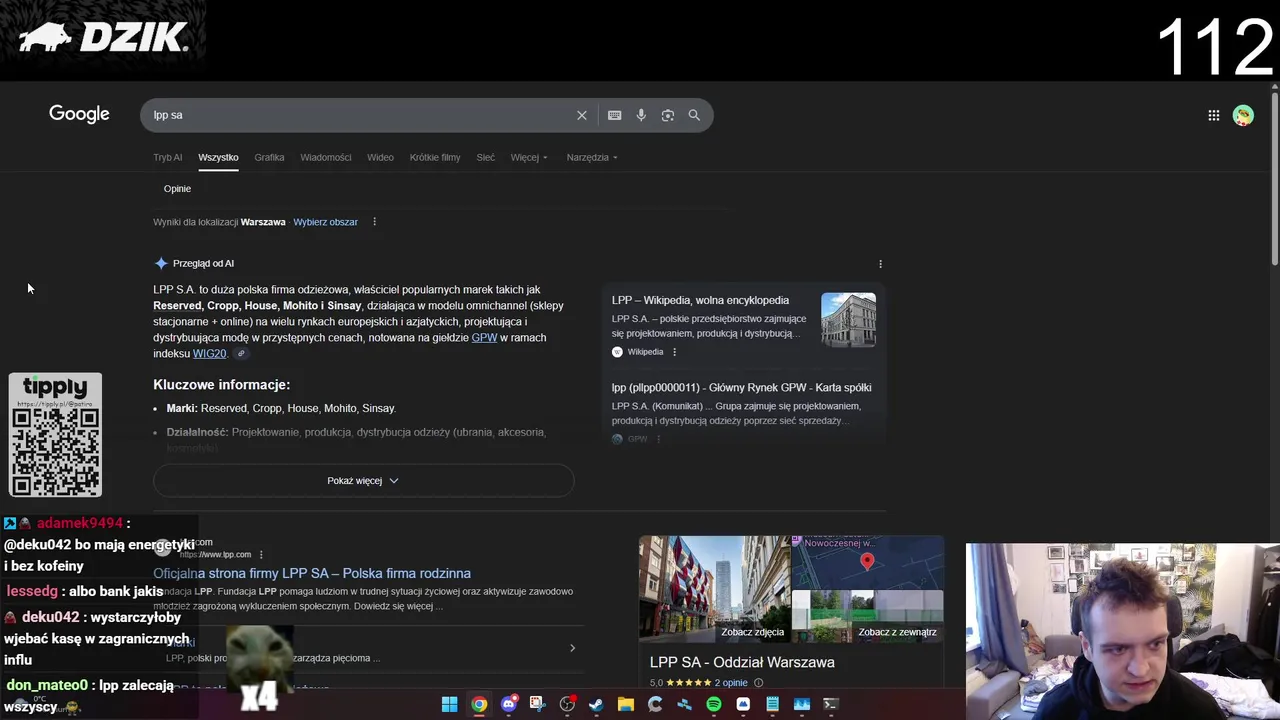Expand AI overview with Pokaż więcej
The width and height of the screenshot is (1280, 720).
[363, 481]
